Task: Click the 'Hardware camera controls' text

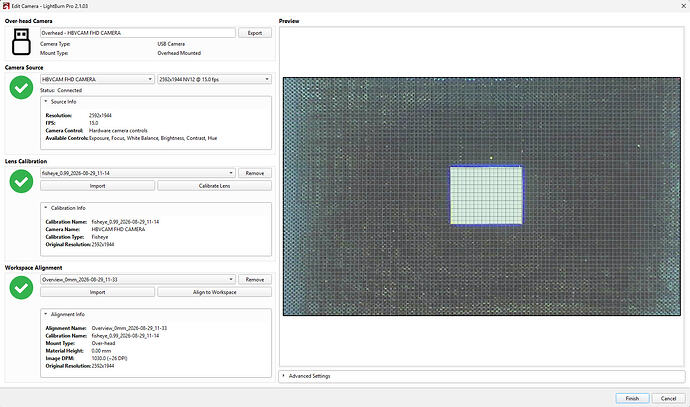Action: (x=118, y=131)
